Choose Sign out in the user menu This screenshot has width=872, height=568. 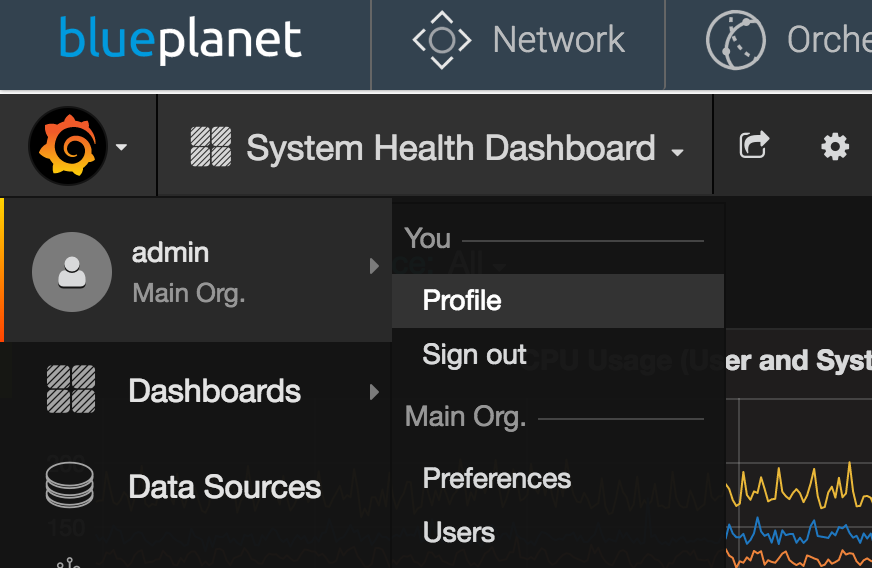coord(474,354)
